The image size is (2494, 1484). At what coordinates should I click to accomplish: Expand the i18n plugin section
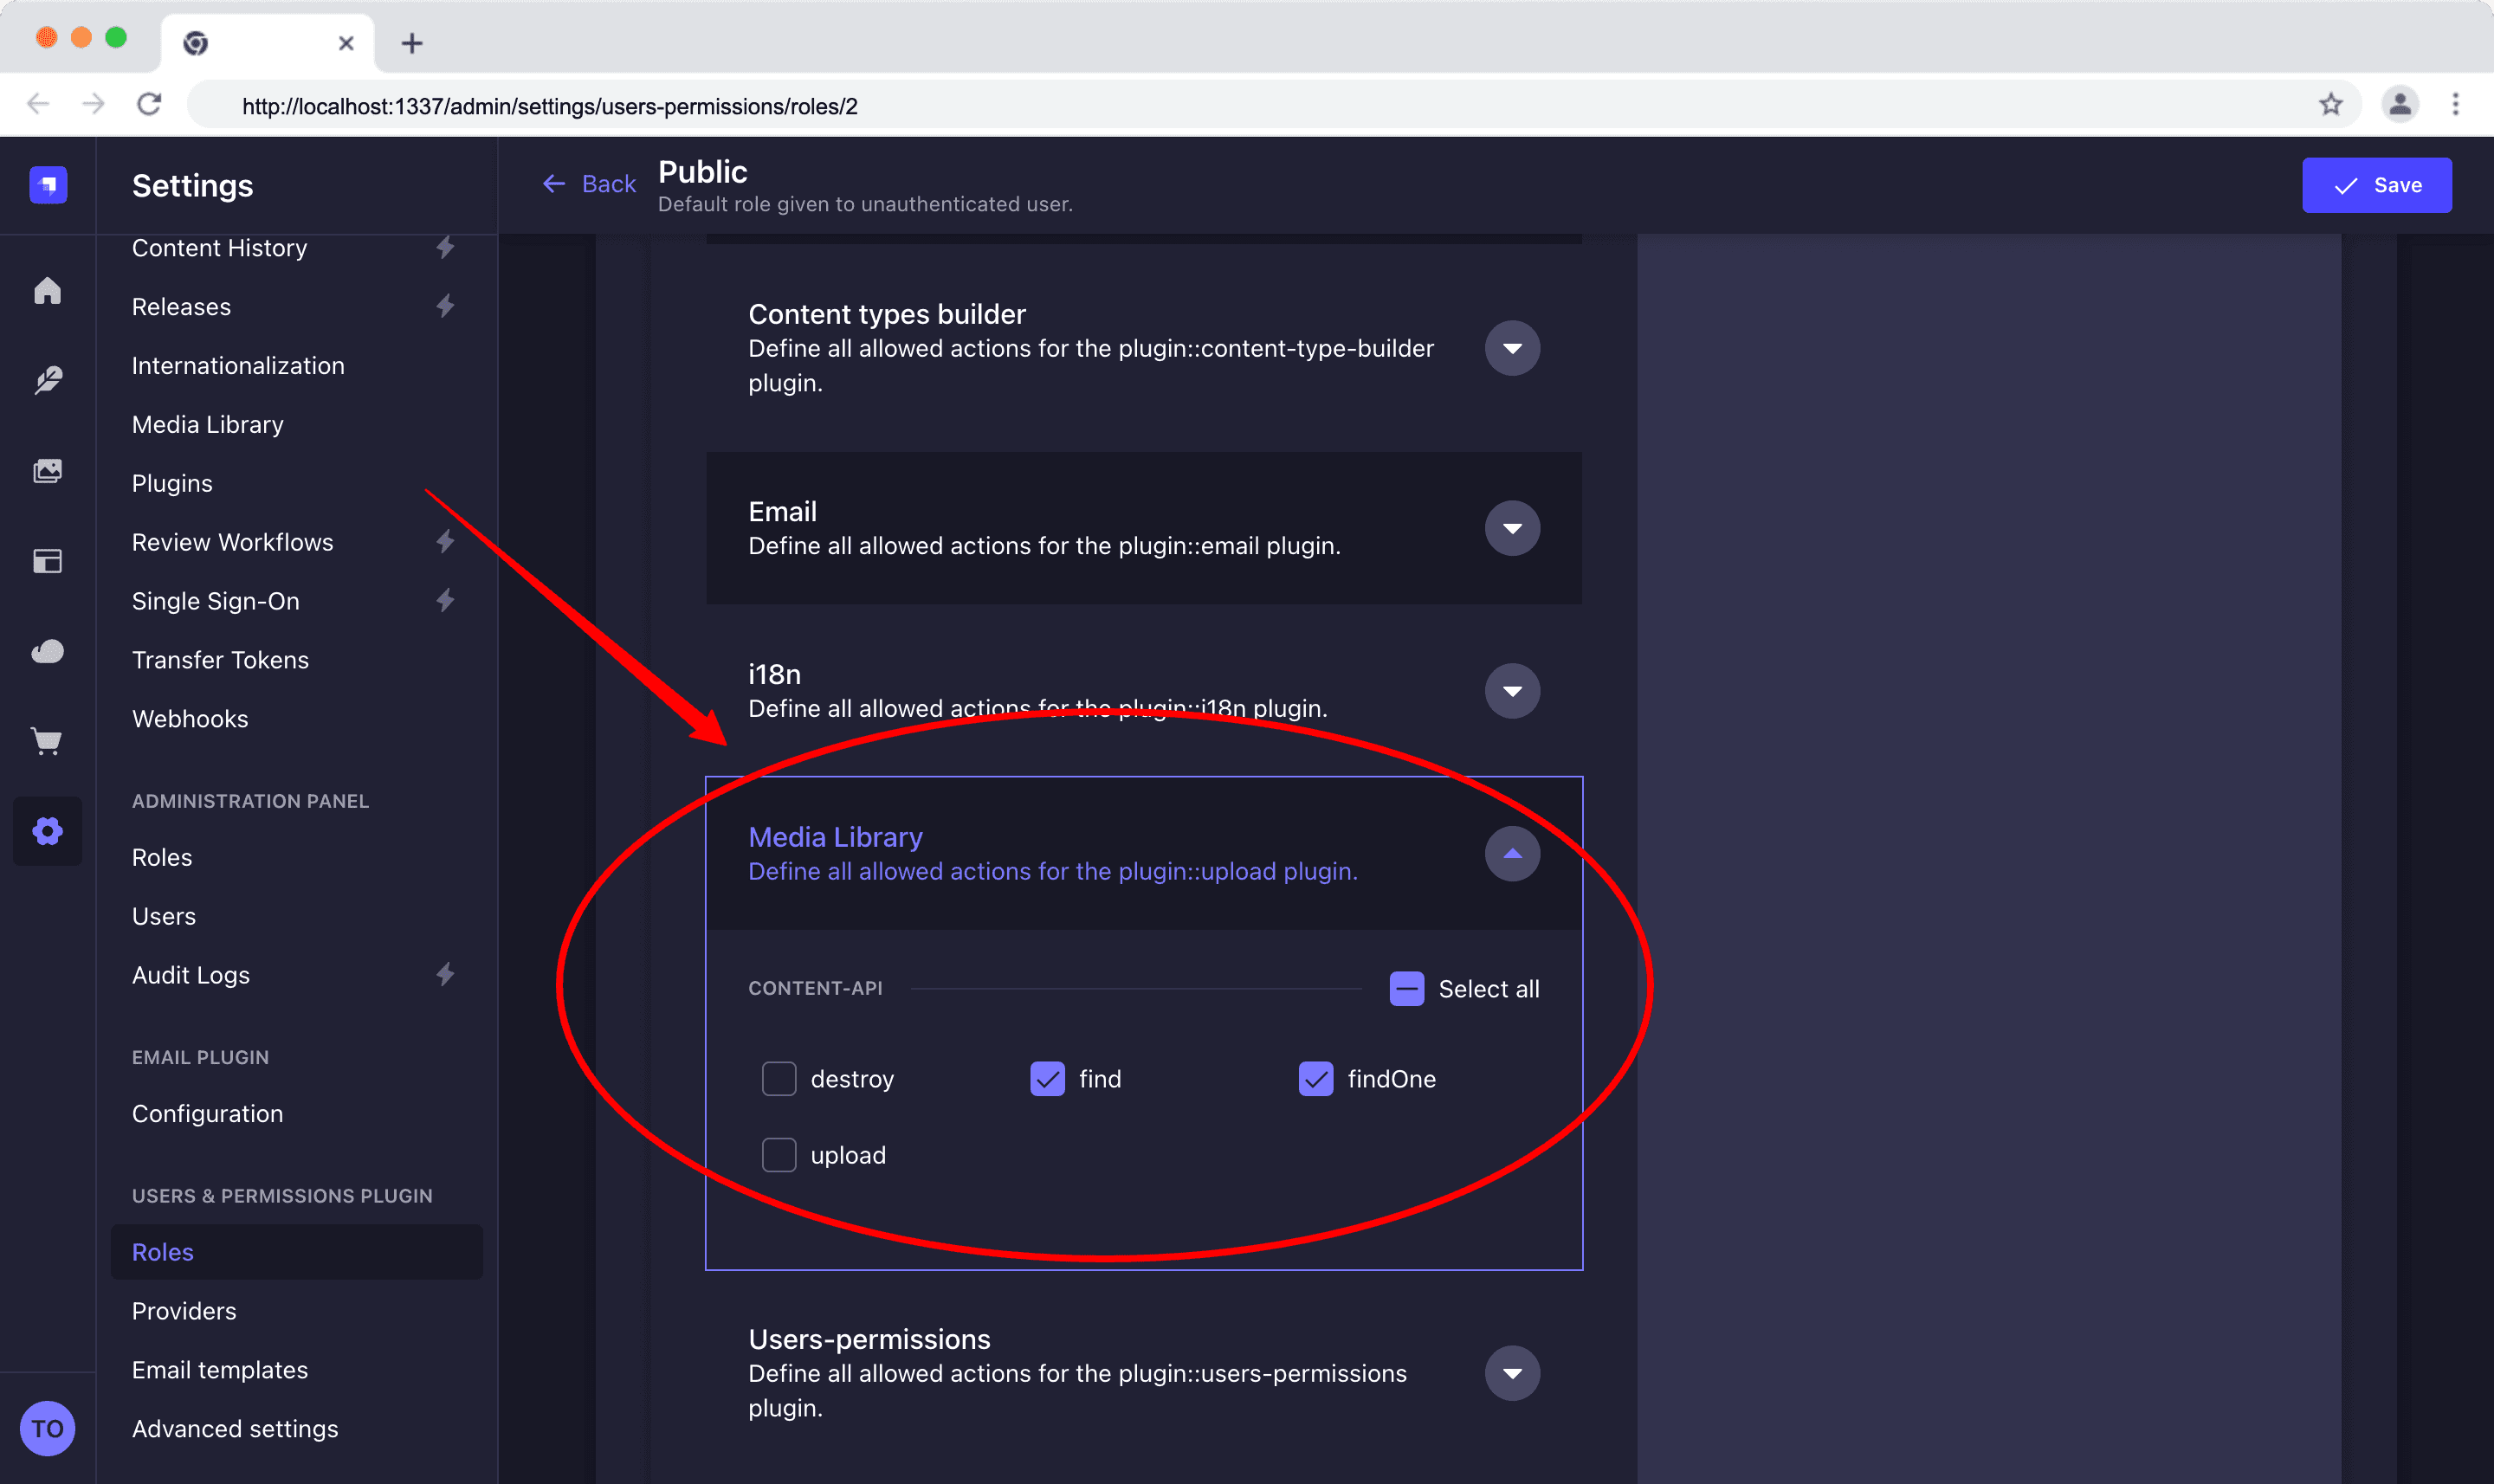1512,691
